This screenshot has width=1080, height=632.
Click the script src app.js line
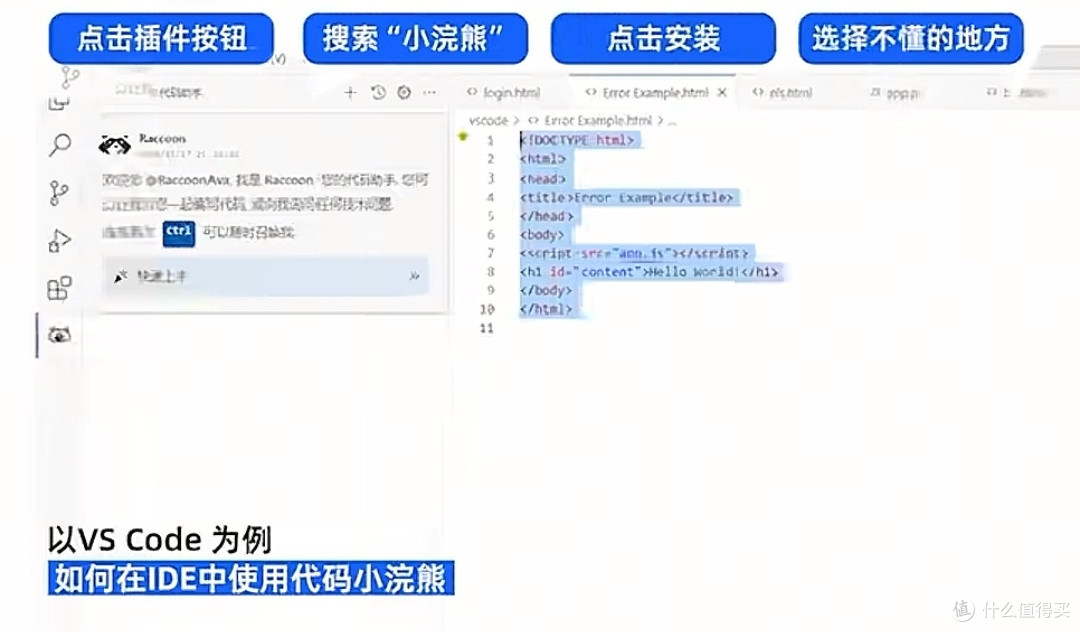coord(634,253)
